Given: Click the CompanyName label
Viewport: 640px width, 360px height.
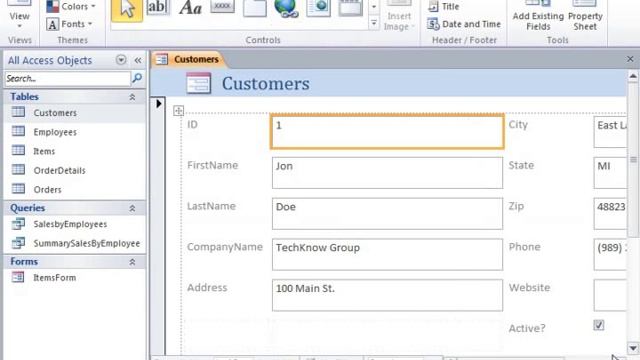Looking at the screenshot, I should click(225, 247).
